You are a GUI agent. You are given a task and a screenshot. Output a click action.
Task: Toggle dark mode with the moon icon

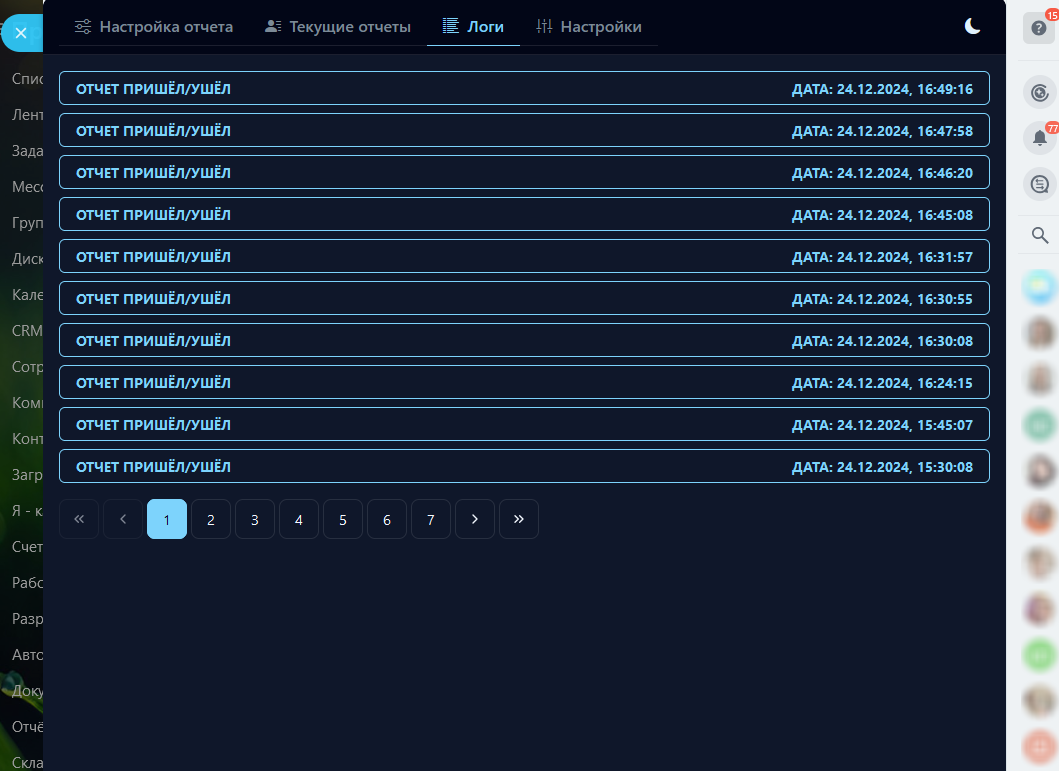coord(972,26)
